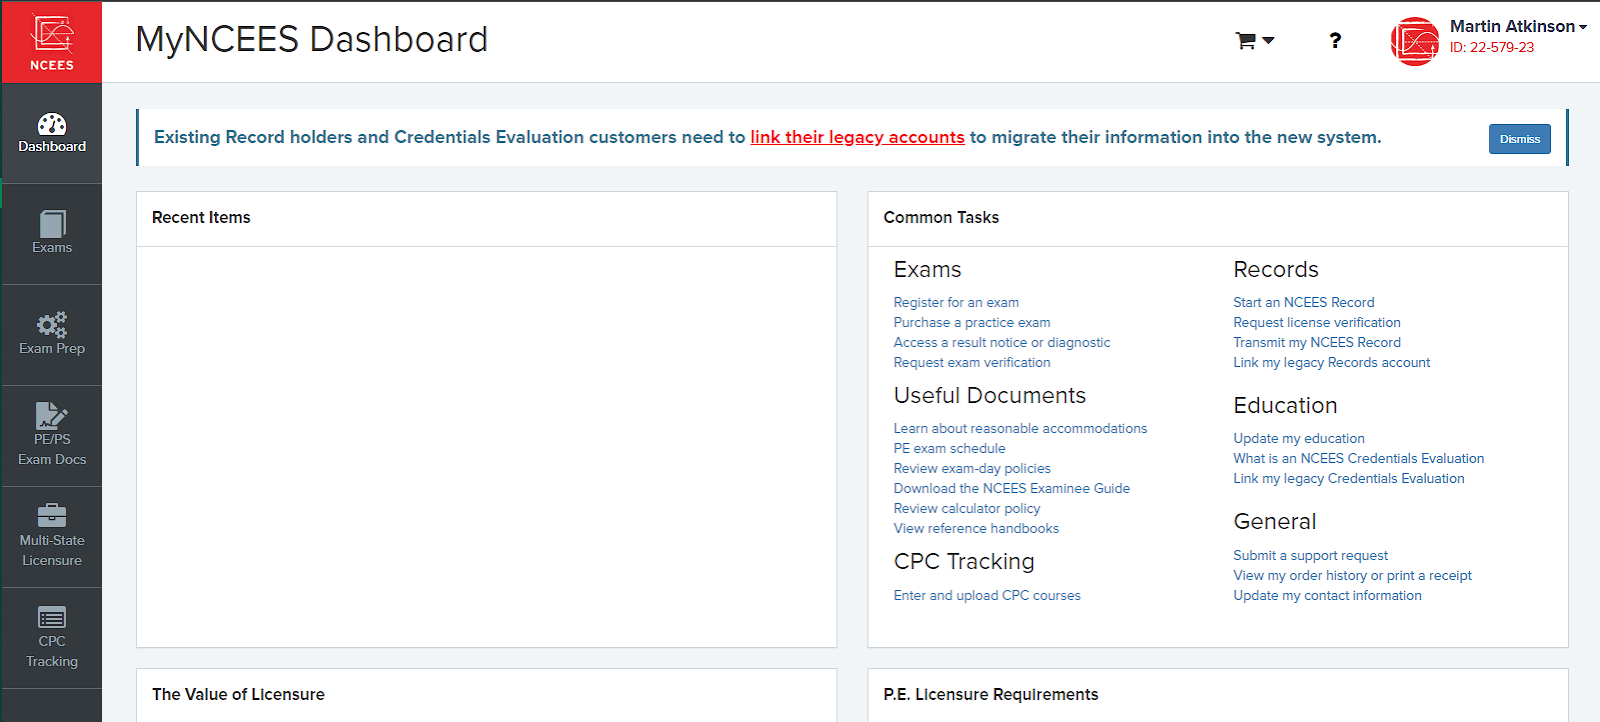Open the Exams book icon
Viewport: 1600px width, 722px height.
point(52,224)
